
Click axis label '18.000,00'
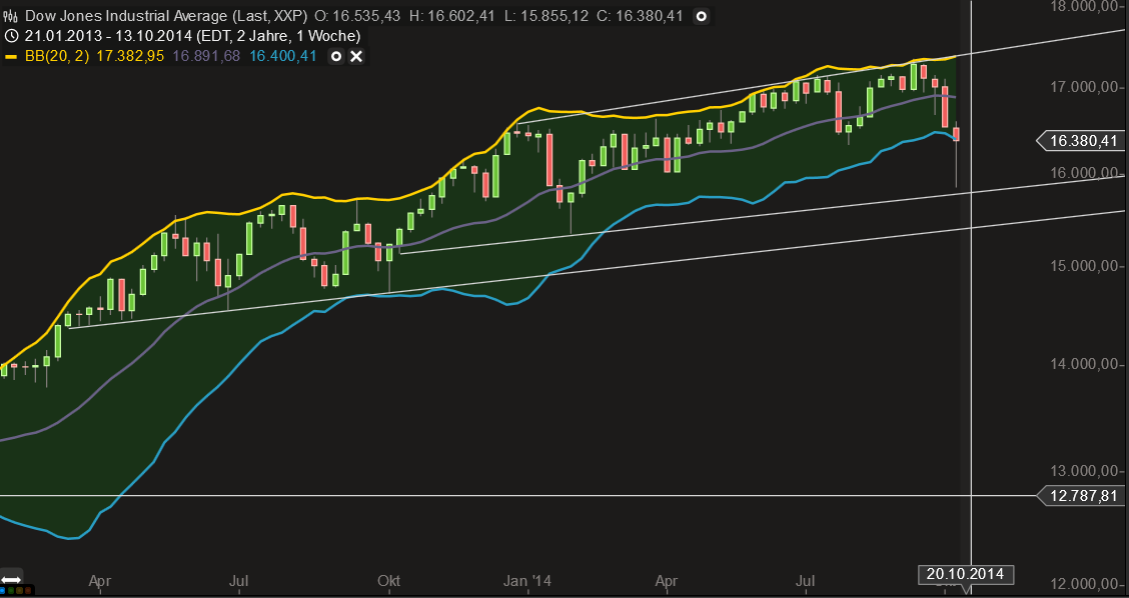[x=1085, y=6]
